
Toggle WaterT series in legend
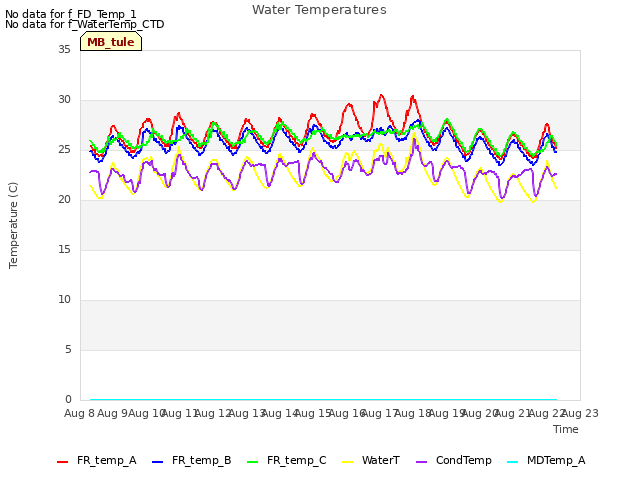[x=371, y=460]
